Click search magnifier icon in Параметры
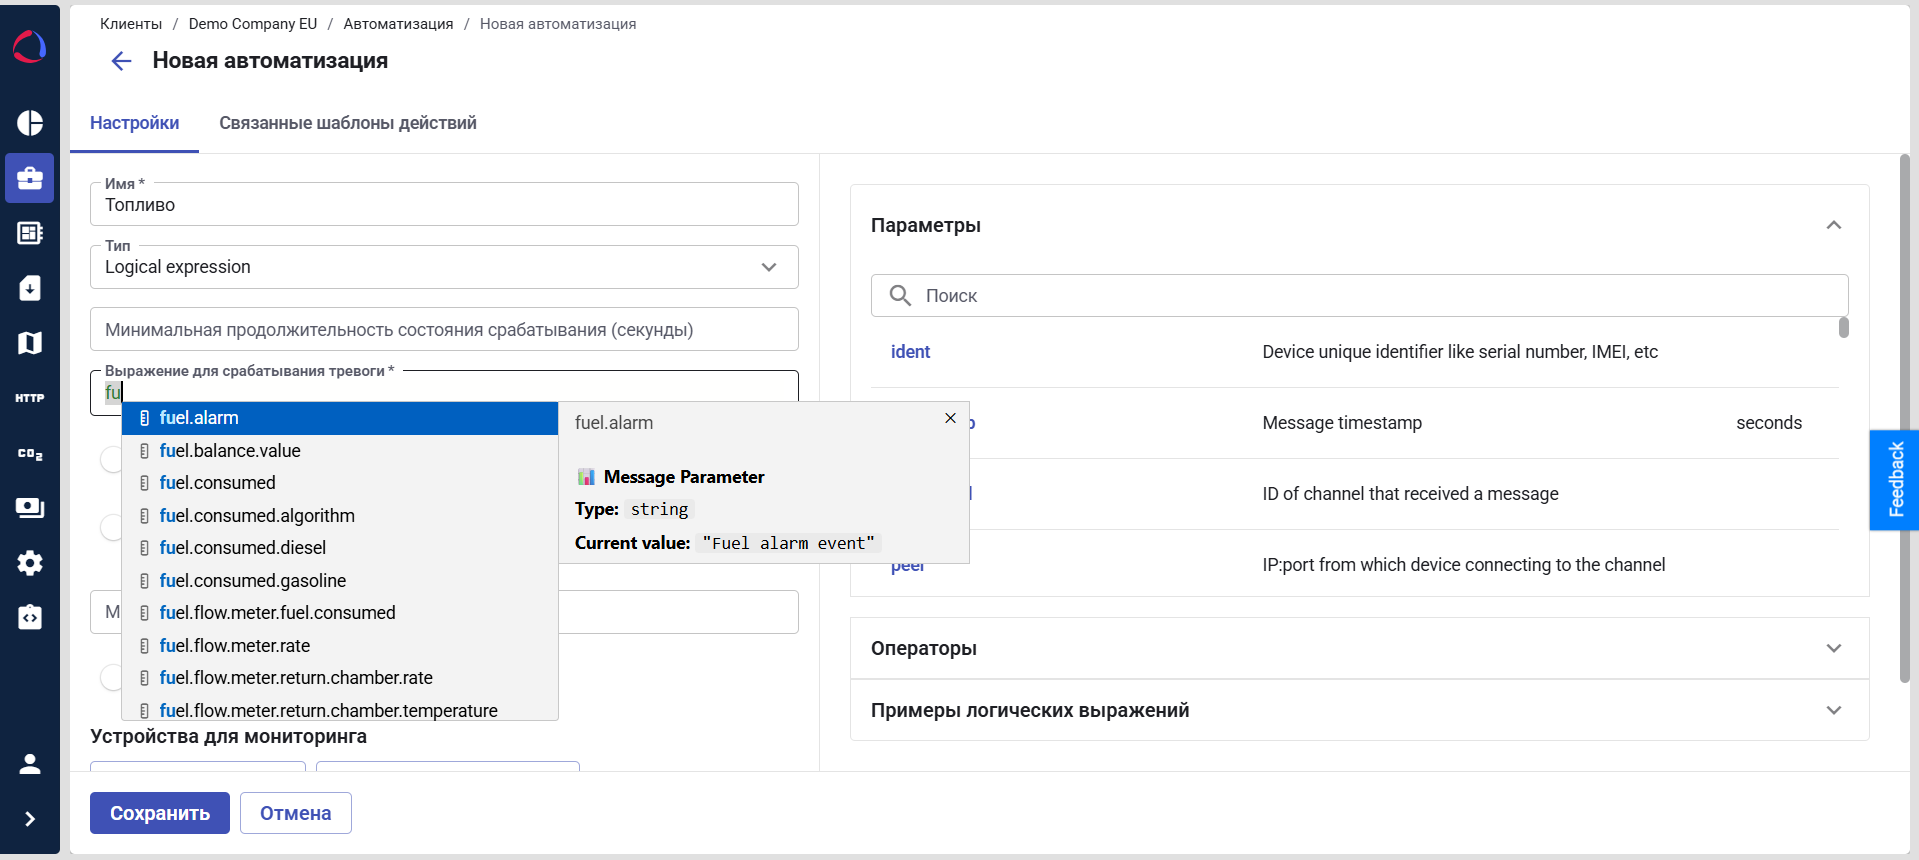Image resolution: width=1919 pixels, height=860 pixels. [900, 295]
